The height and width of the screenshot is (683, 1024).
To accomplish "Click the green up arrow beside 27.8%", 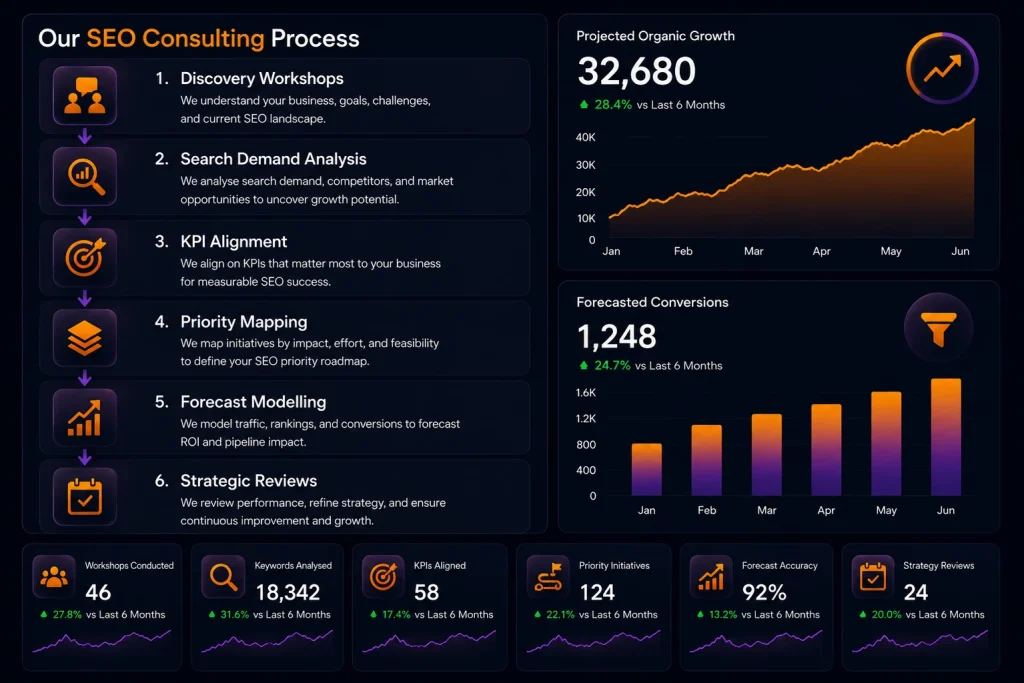I will point(44,614).
